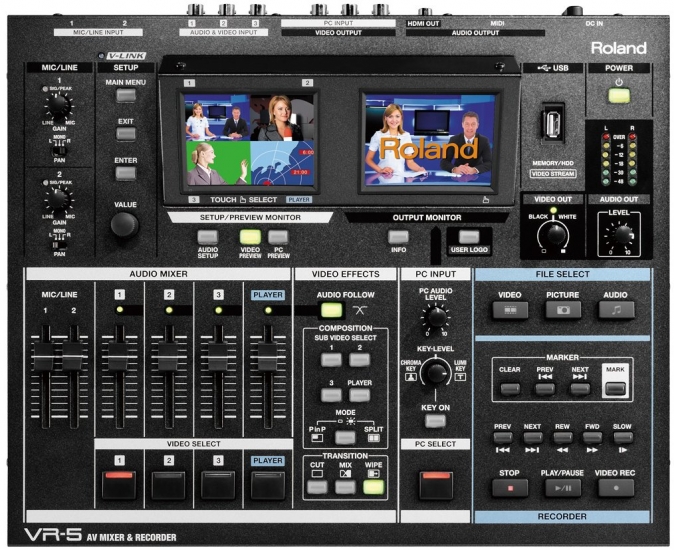Click the channel 1 audio mixer fader

click(x=119, y=356)
